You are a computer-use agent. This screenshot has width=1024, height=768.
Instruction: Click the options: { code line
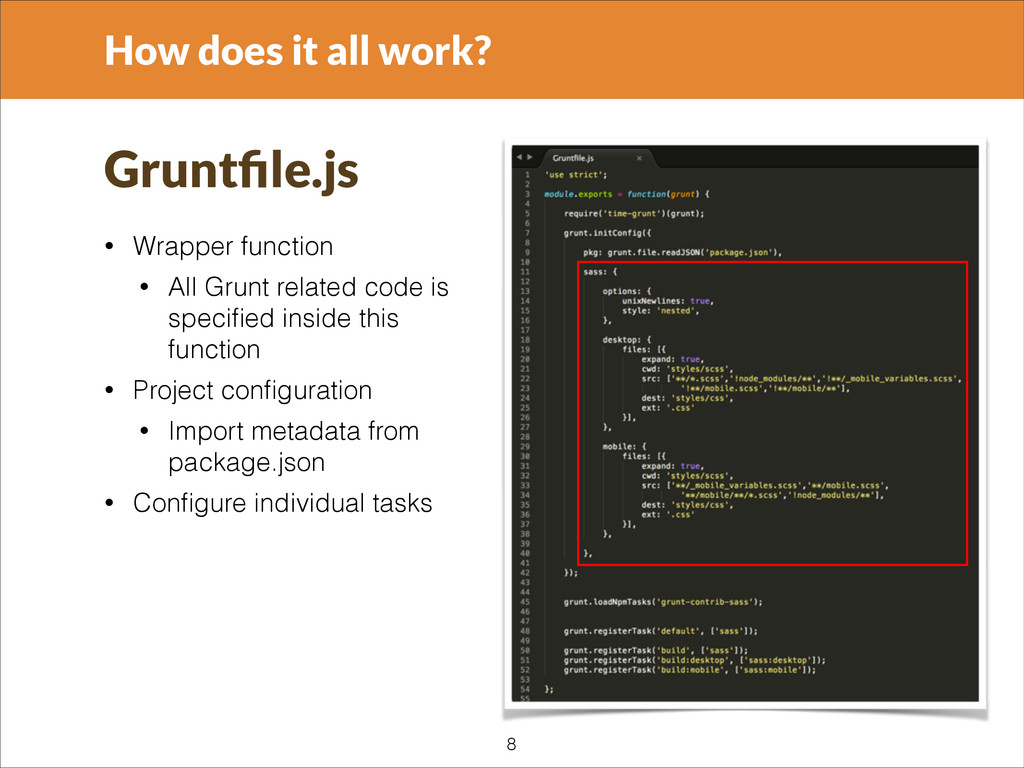pos(627,291)
